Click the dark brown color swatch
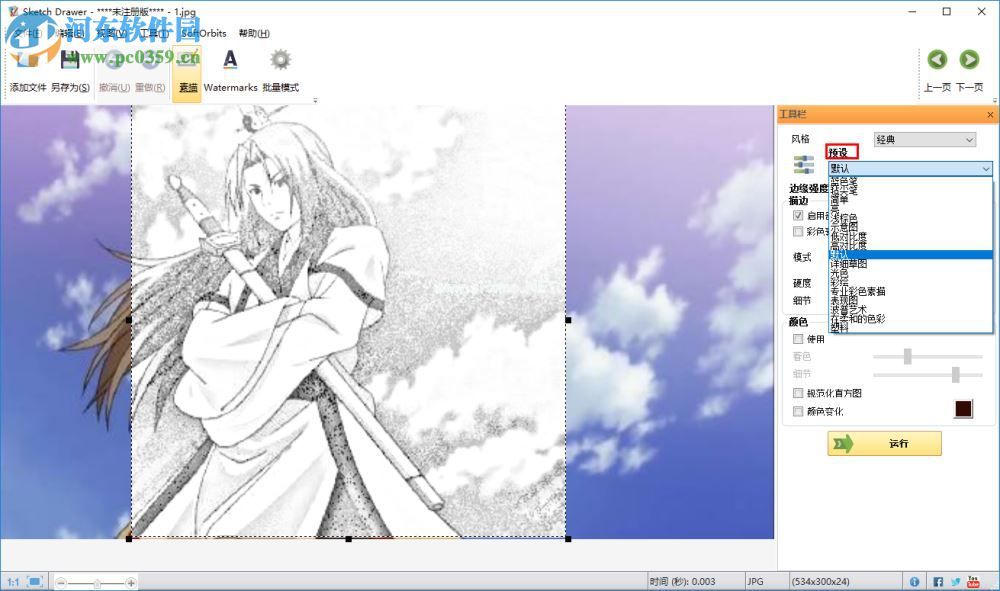Image resolution: width=1000 pixels, height=591 pixels. [963, 409]
